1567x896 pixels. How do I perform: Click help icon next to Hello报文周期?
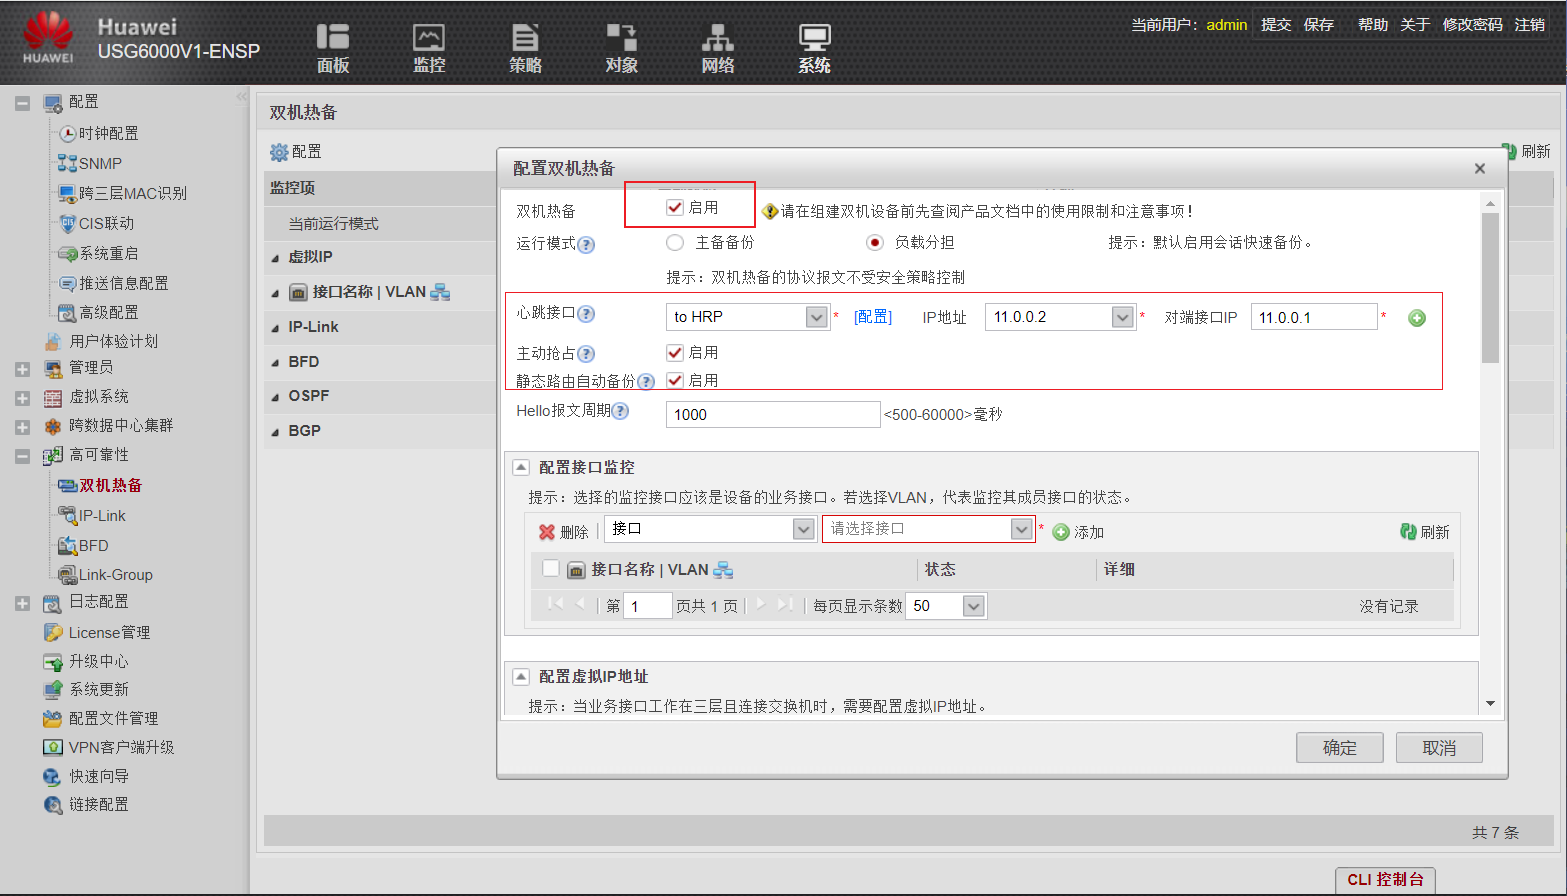pyautogui.click(x=620, y=411)
